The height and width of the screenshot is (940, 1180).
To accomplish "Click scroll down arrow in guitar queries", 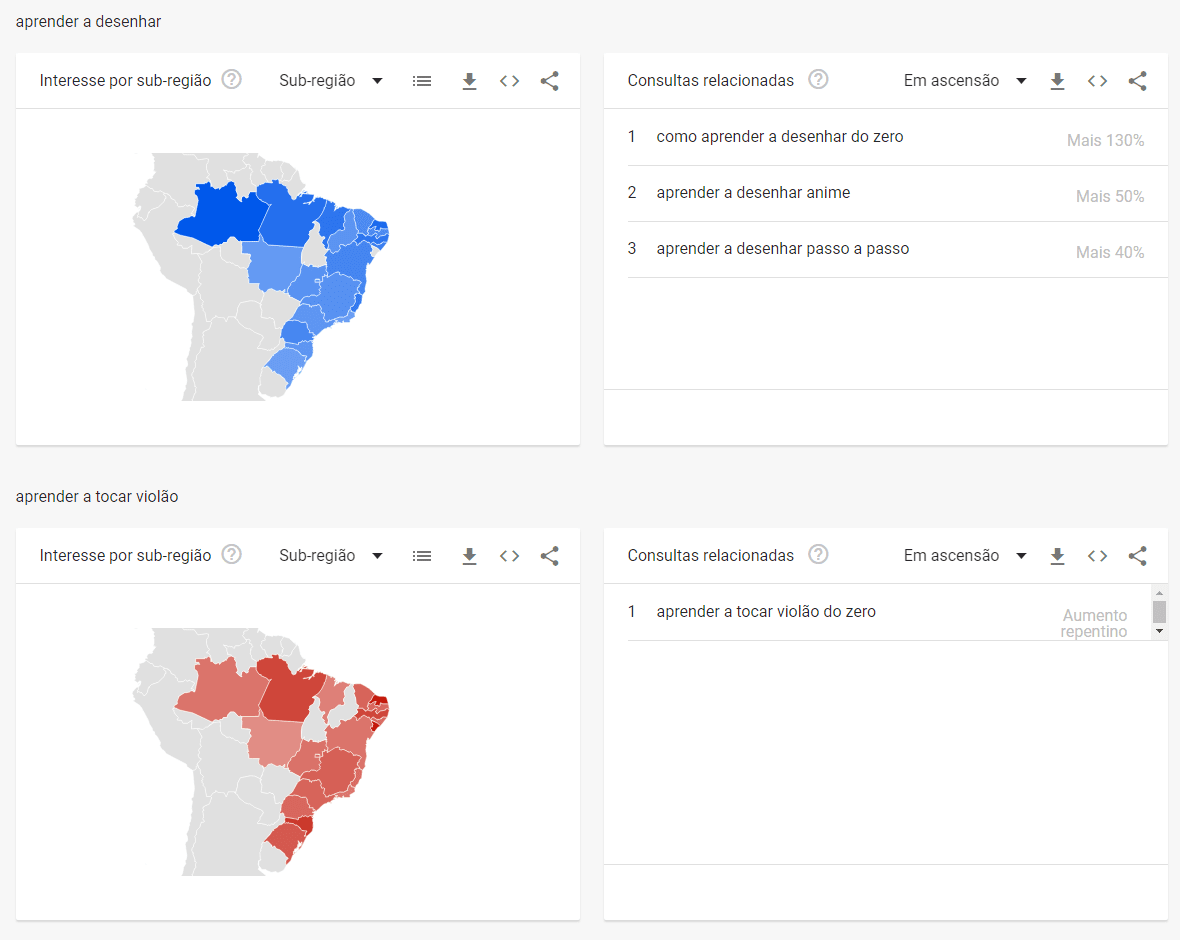I will 1159,632.
